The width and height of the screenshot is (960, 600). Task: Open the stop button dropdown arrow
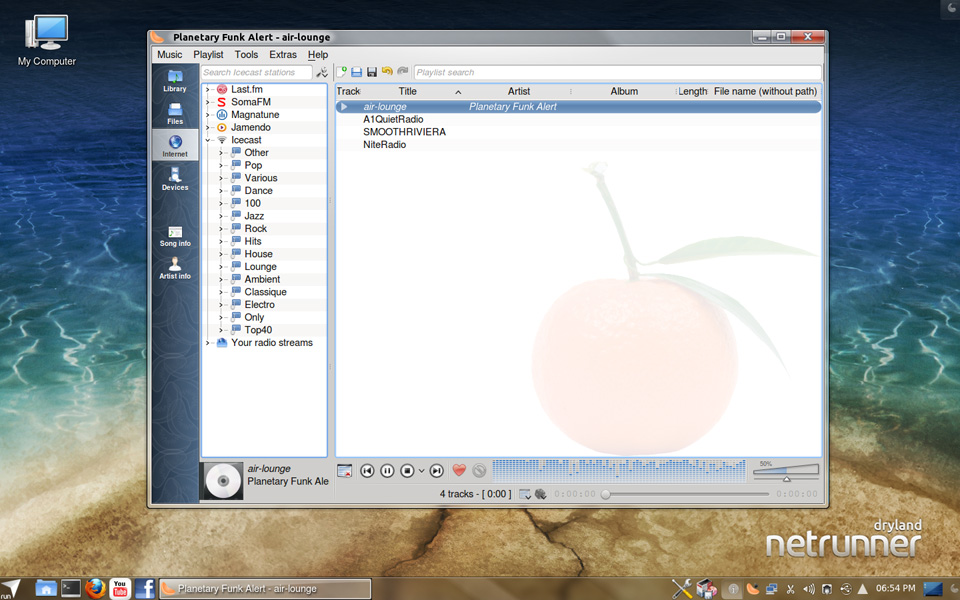pos(421,470)
